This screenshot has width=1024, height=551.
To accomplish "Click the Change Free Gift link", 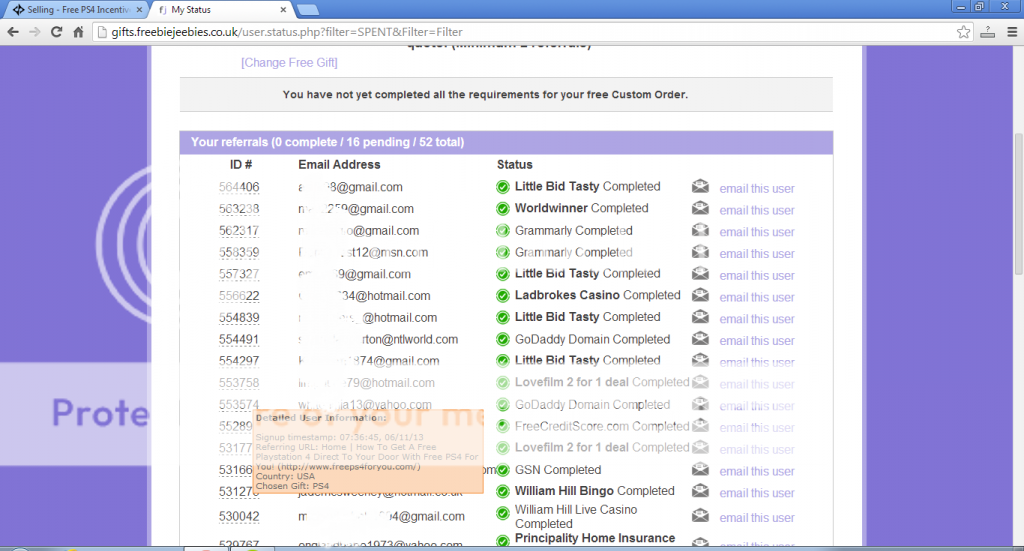I will (x=289, y=63).
